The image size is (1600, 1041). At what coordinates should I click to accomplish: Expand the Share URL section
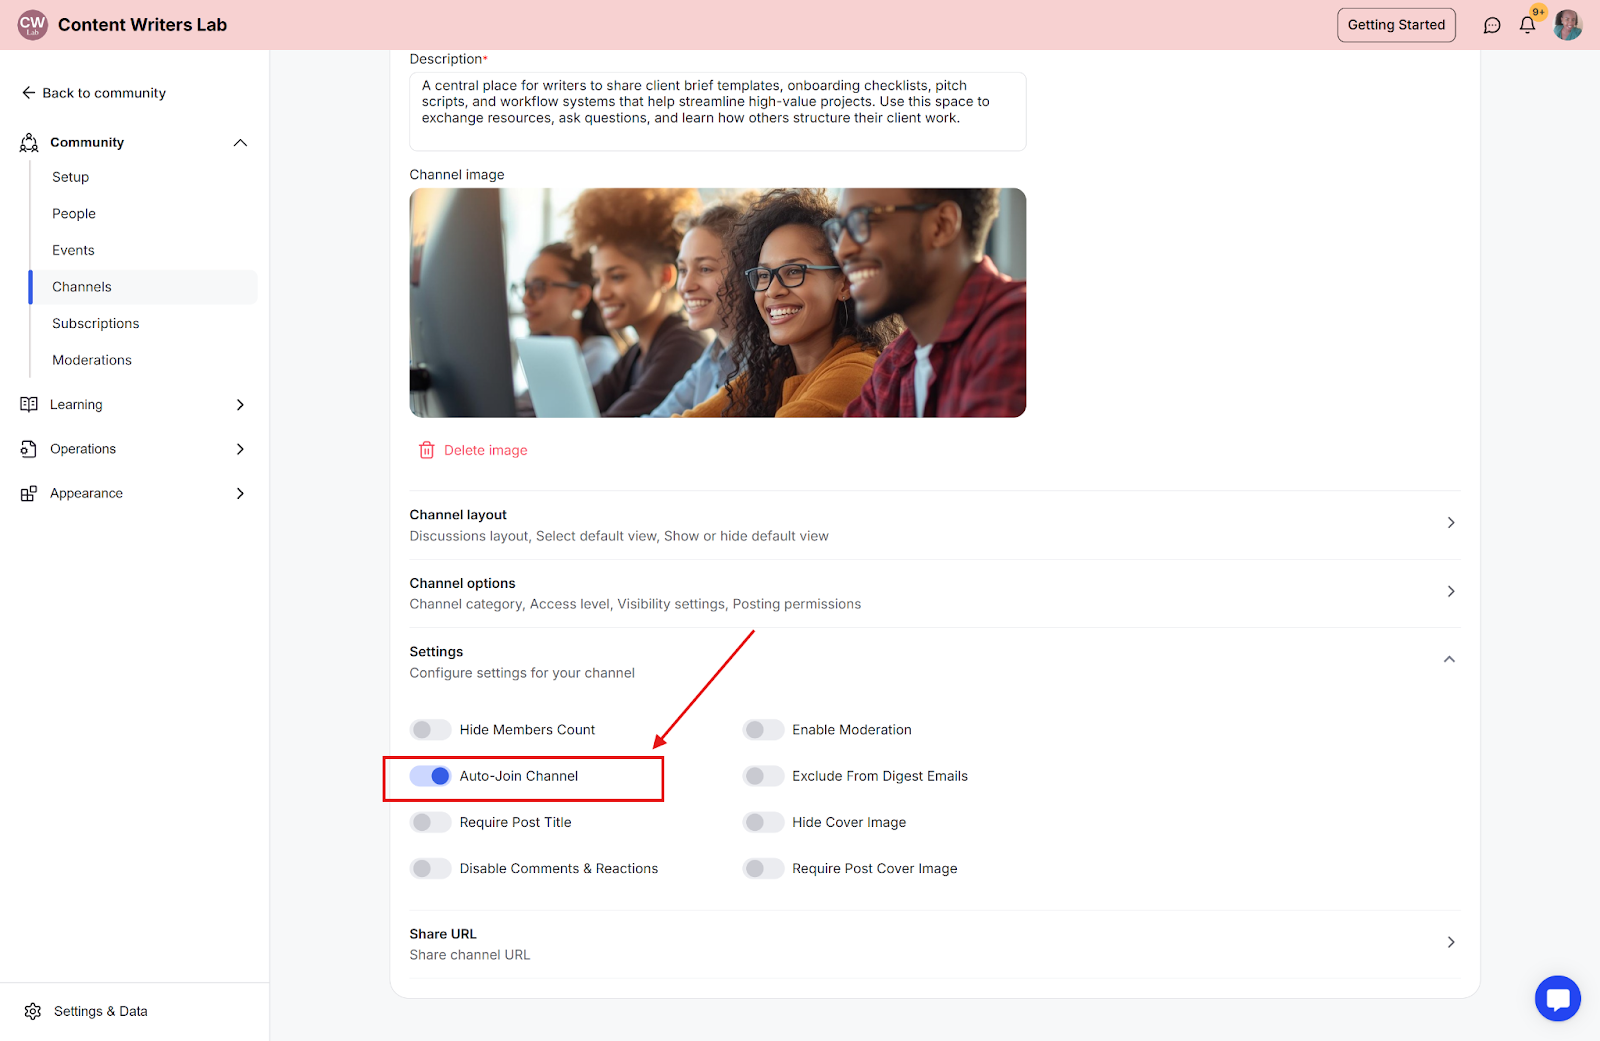coord(935,944)
